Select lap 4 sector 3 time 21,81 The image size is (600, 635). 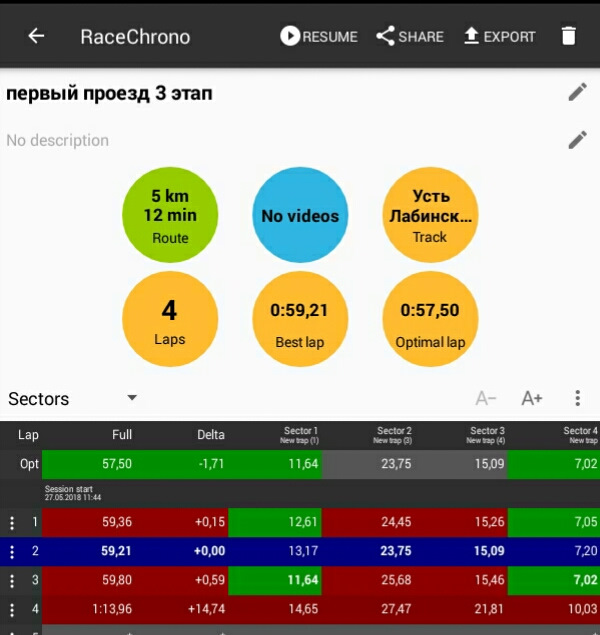(x=489, y=609)
